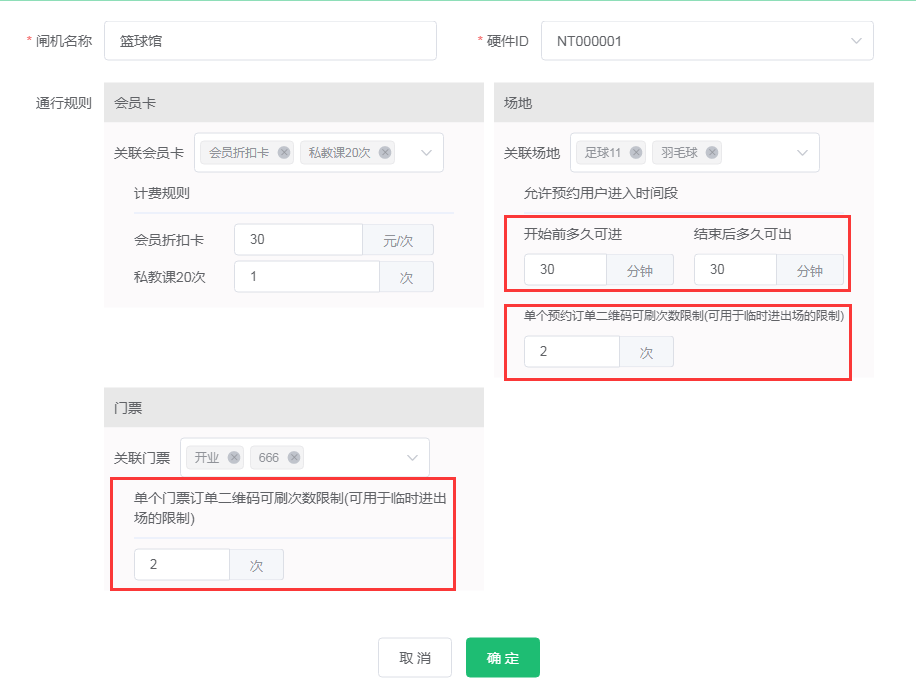Screen dimensions: 916x694
Task: Remove the 足球11 venue tag
Action: tap(636, 153)
